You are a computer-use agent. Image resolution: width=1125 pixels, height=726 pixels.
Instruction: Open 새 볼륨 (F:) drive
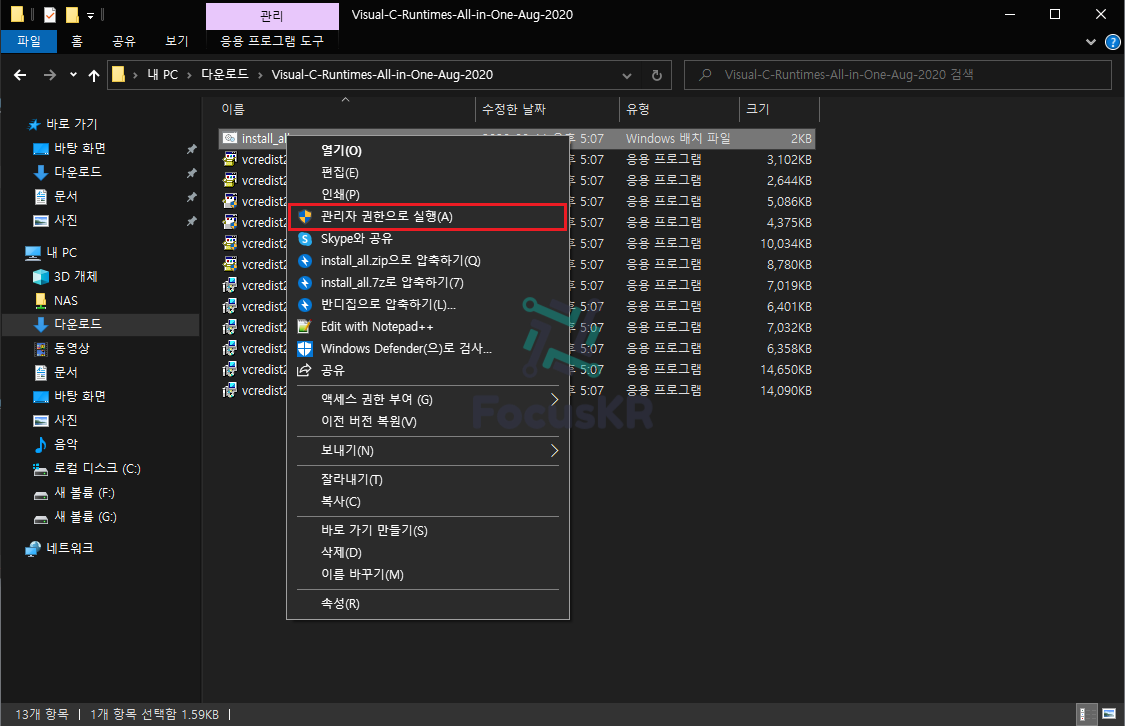point(84,493)
